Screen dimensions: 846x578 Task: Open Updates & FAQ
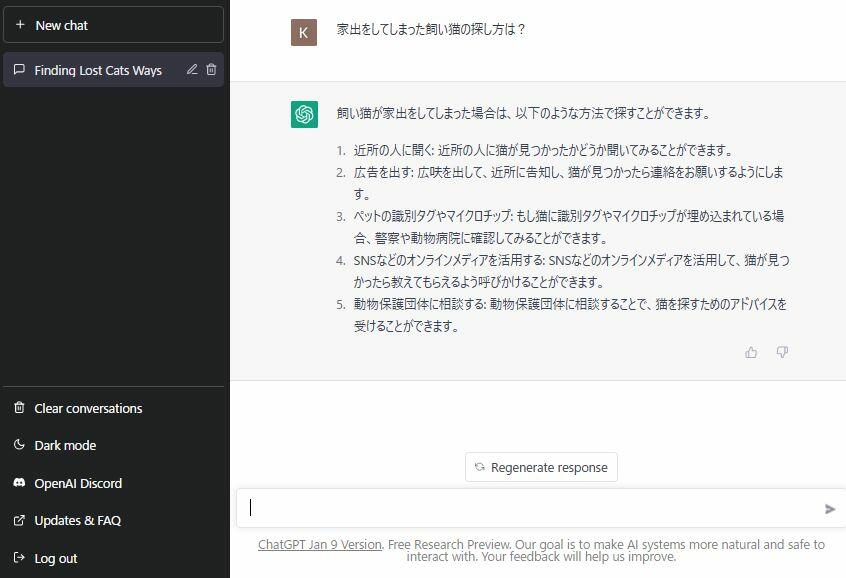[x=77, y=520]
